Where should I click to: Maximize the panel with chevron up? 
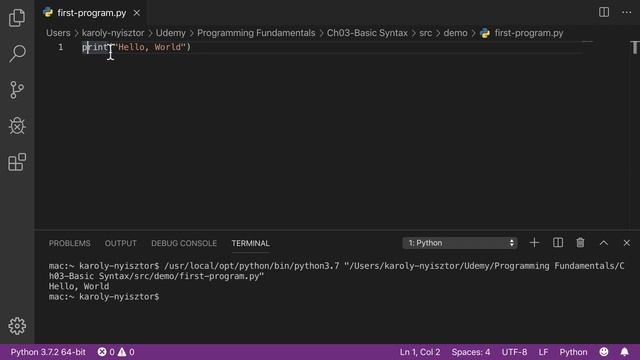pyautogui.click(x=603, y=243)
